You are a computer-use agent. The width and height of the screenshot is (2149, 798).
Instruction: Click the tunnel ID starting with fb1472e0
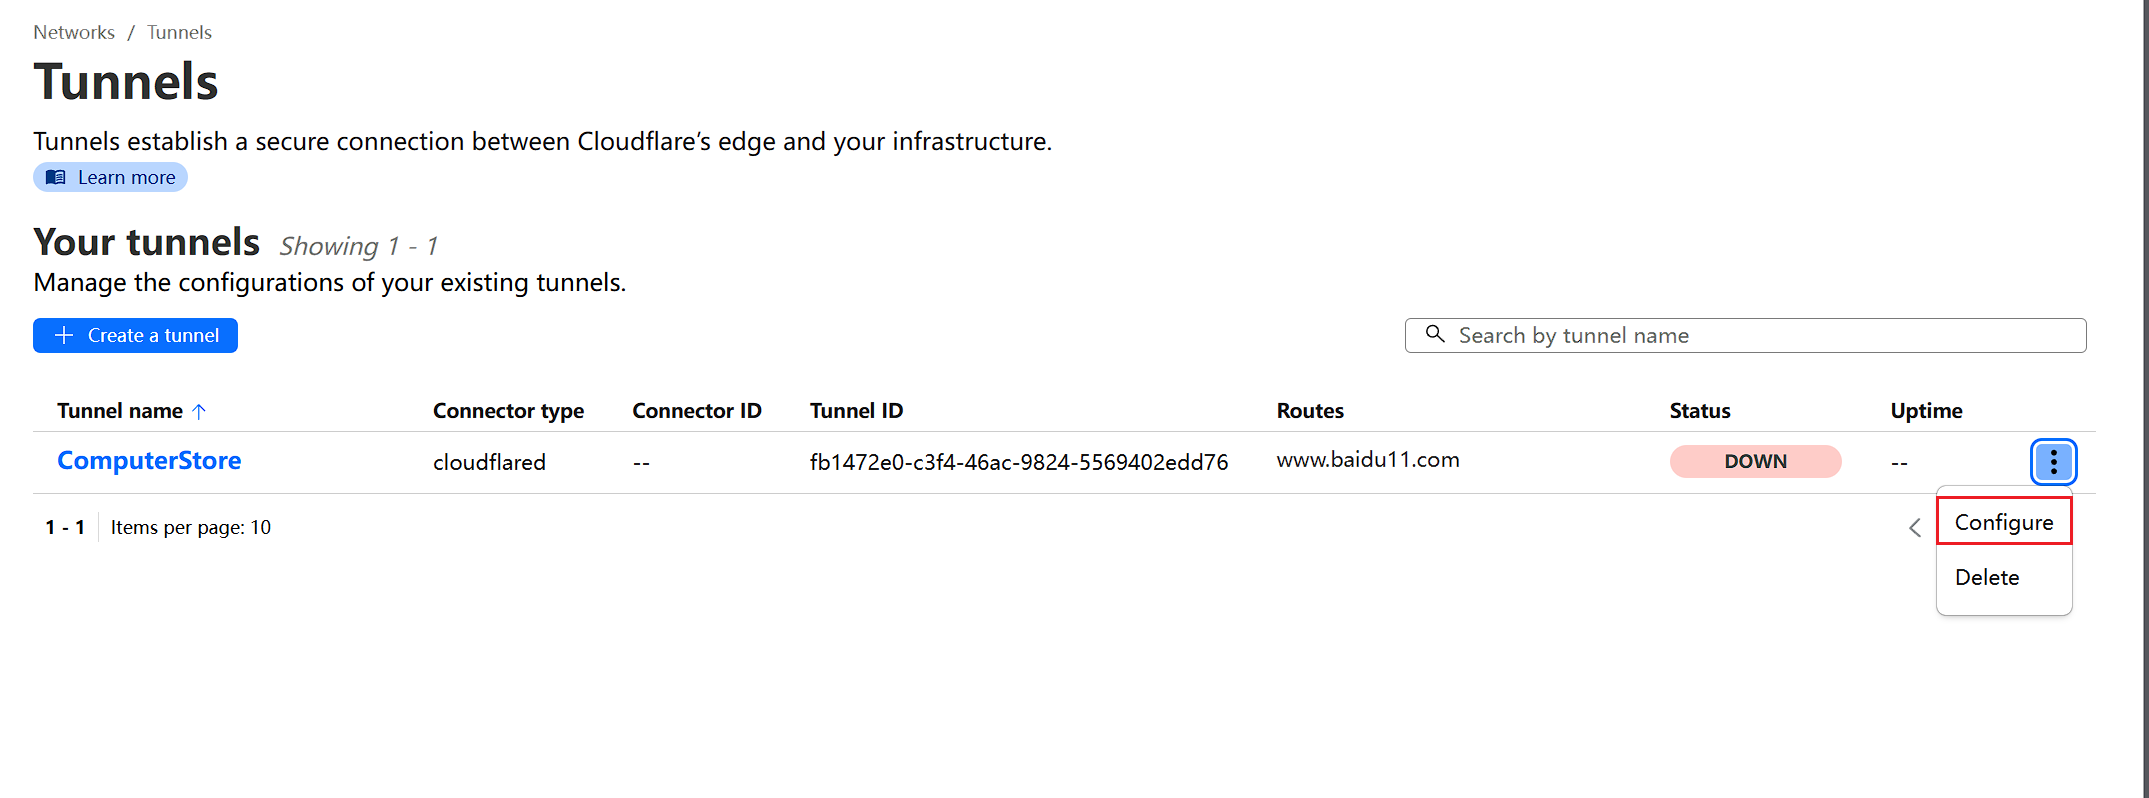click(1018, 462)
